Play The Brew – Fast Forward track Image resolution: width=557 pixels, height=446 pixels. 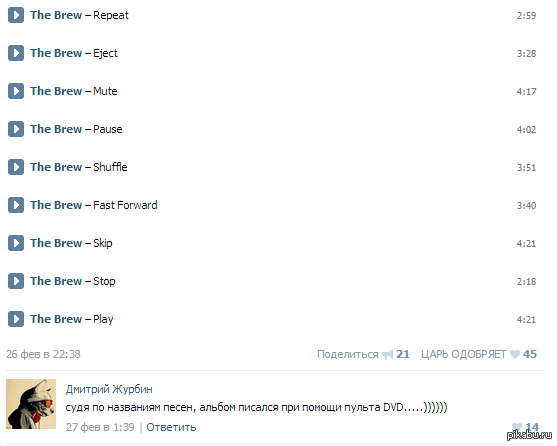[x=16, y=205]
